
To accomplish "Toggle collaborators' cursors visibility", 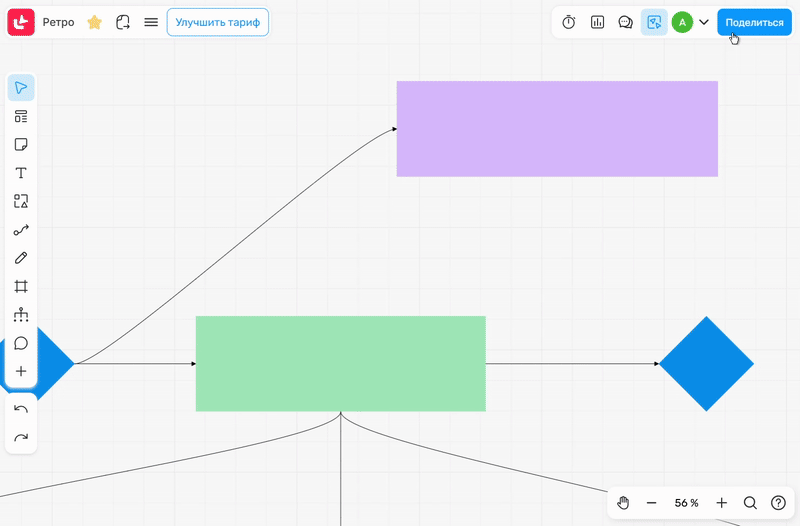I will (x=654, y=22).
